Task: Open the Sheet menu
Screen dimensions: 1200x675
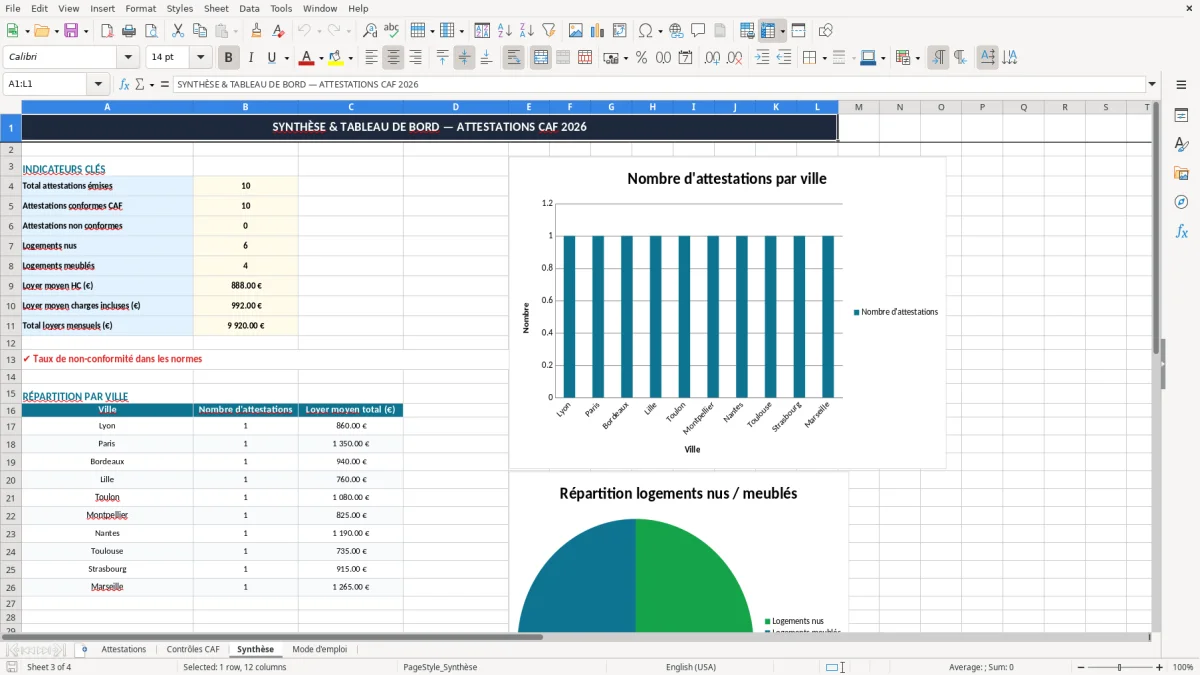Action: (216, 8)
